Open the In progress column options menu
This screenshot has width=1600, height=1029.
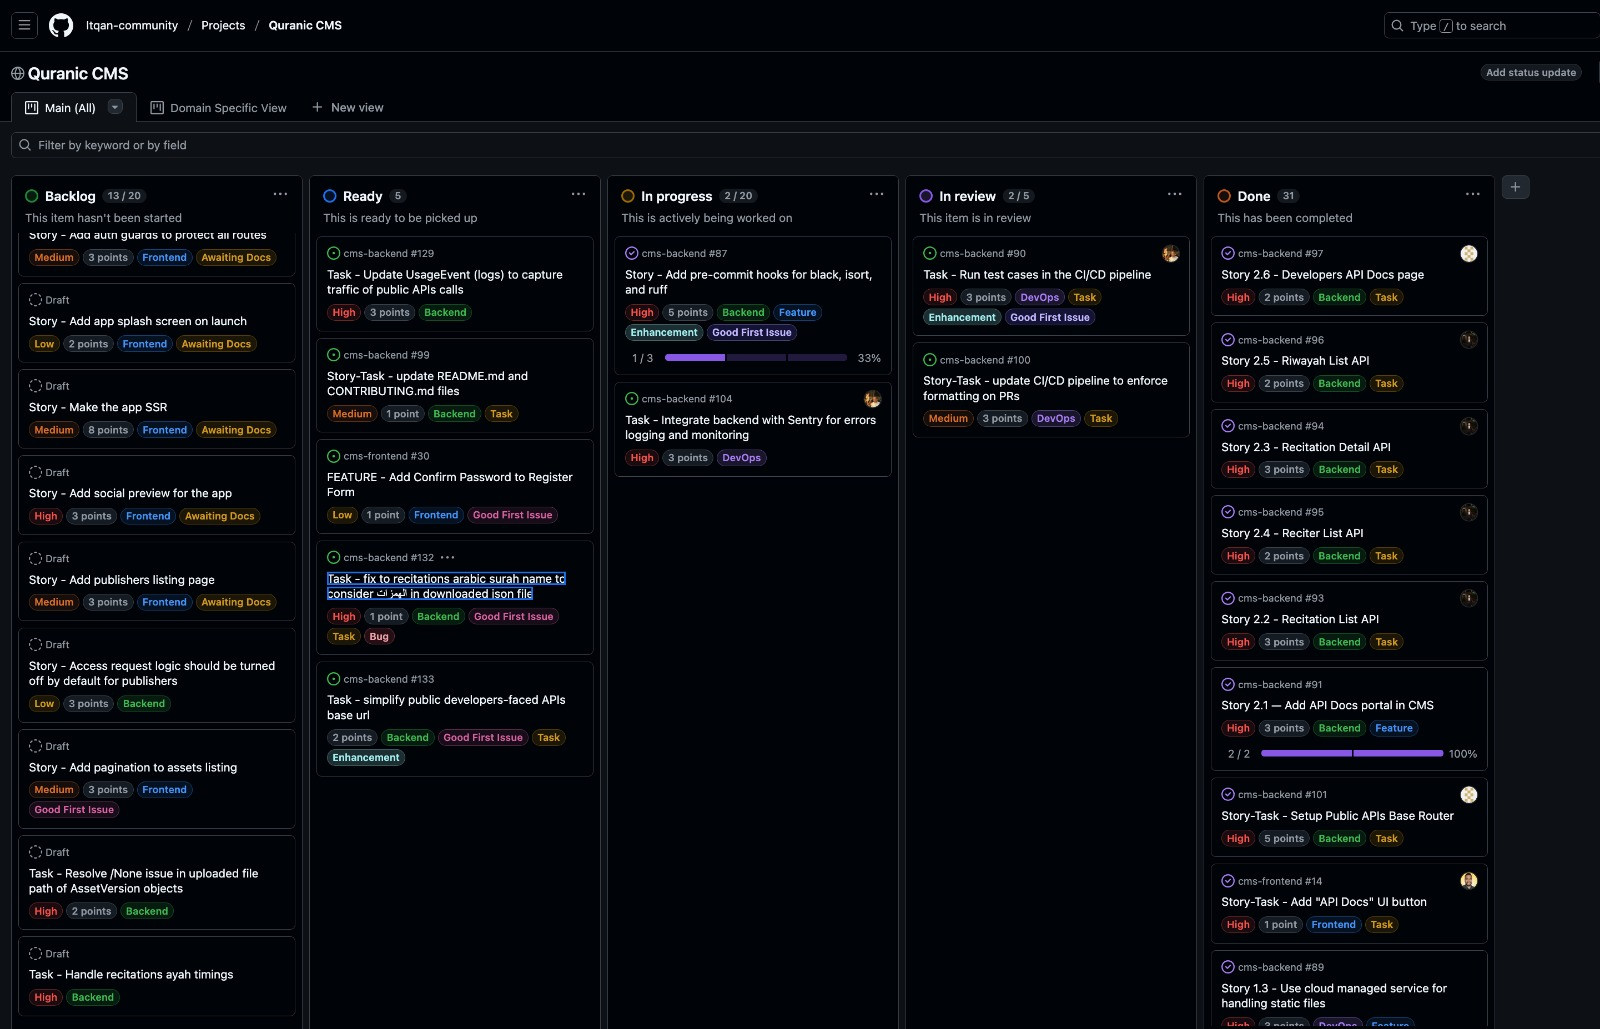(x=876, y=195)
